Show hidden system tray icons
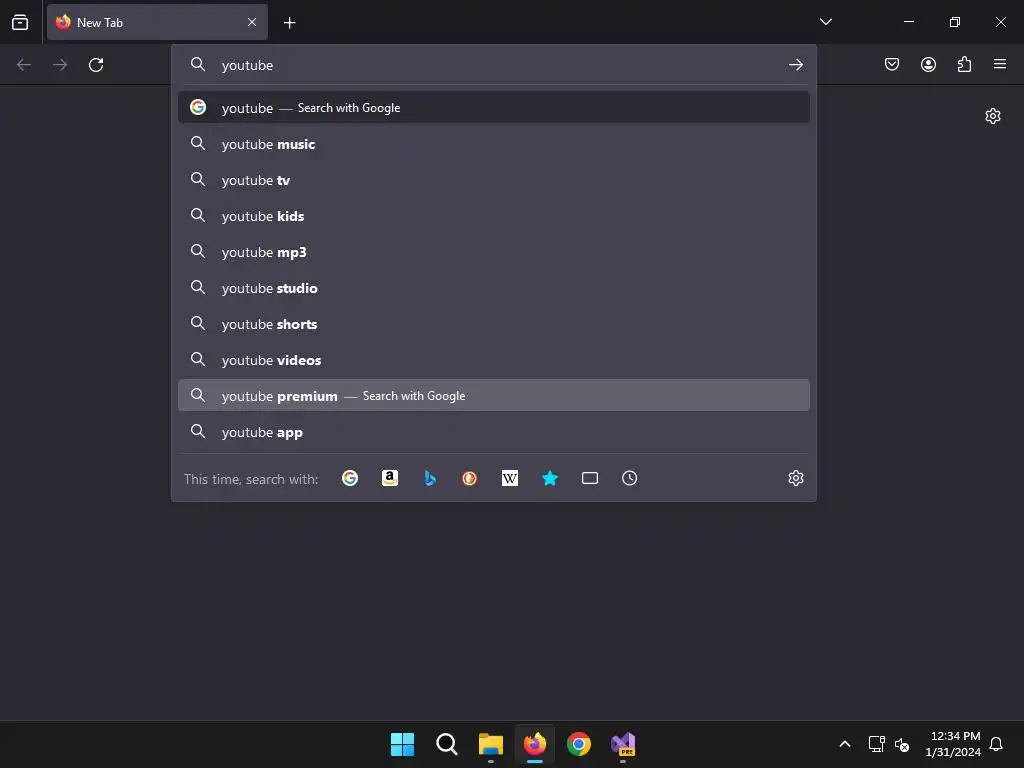This screenshot has width=1024, height=768. click(x=844, y=744)
